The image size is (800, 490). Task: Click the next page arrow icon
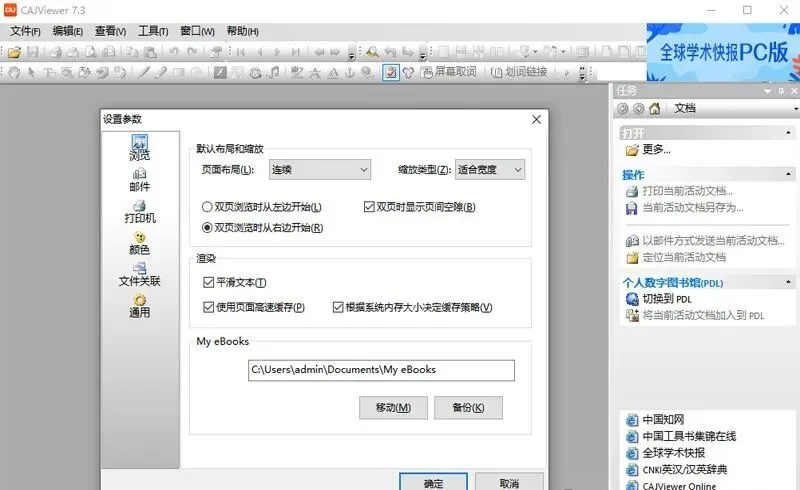(x=277, y=52)
